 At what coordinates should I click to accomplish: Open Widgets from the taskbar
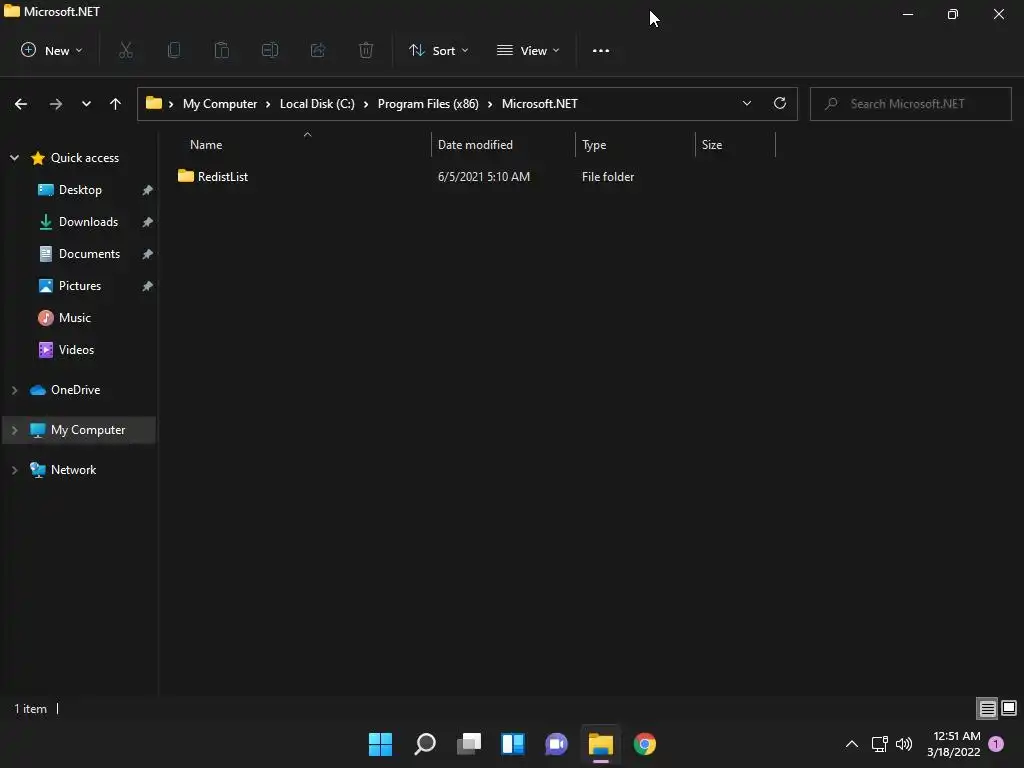pyautogui.click(x=513, y=744)
